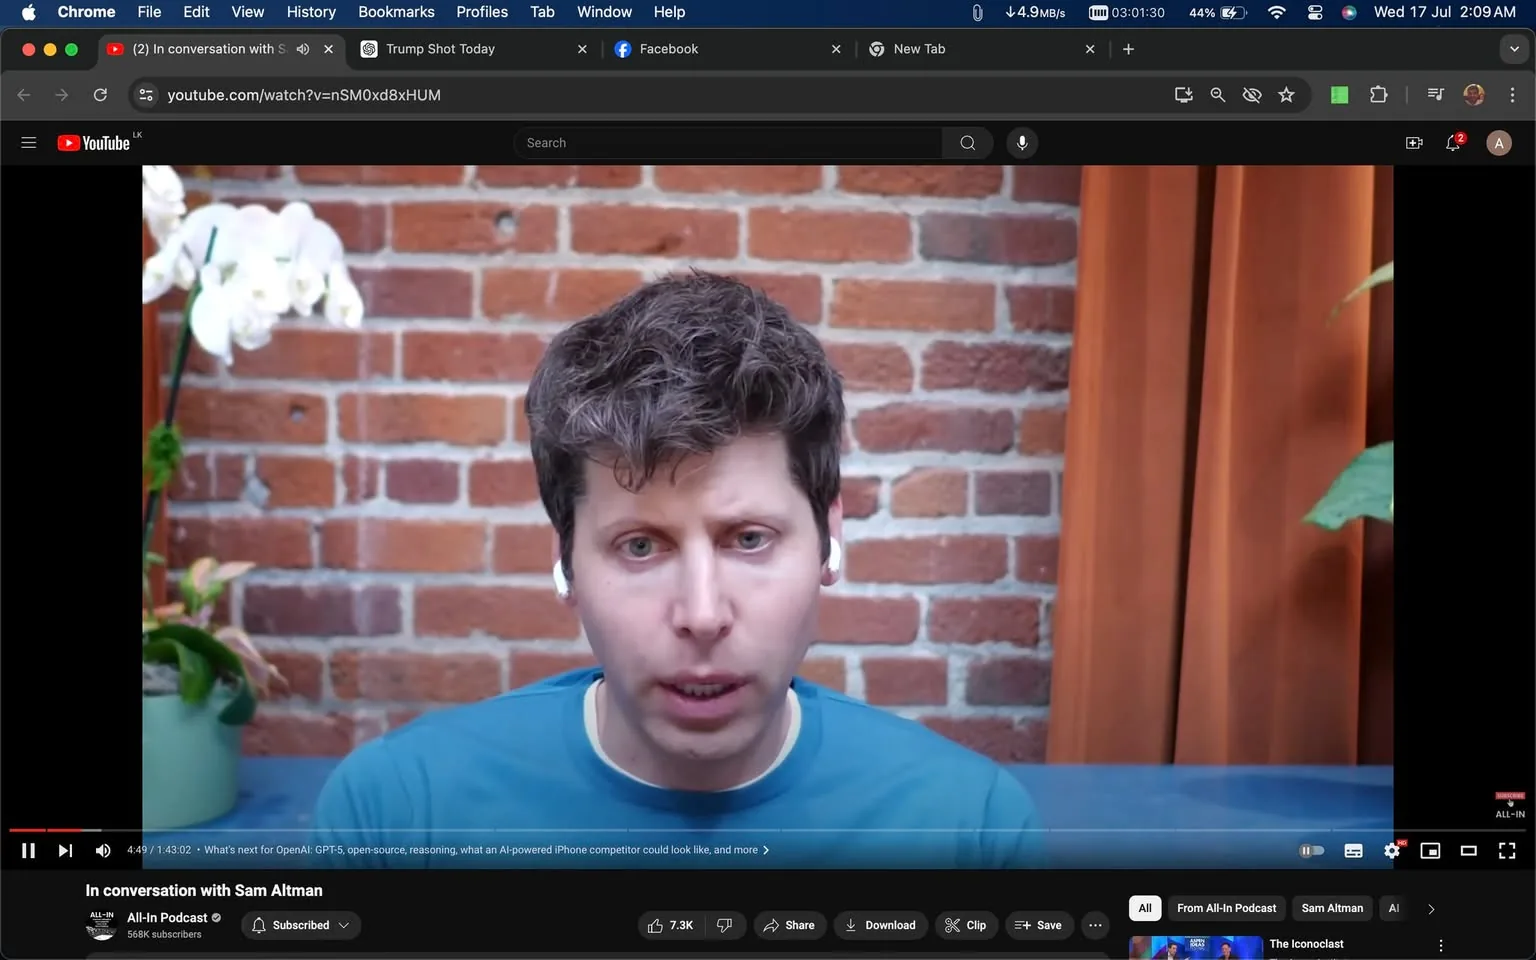This screenshot has width=1536, height=960.
Task: Activate theater mode
Action: click(1468, 850)
